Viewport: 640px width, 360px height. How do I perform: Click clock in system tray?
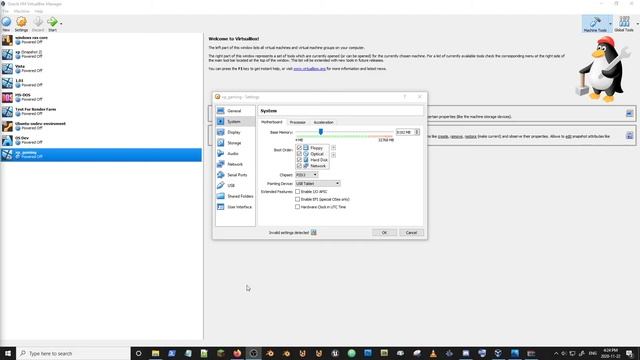(611, 353)
